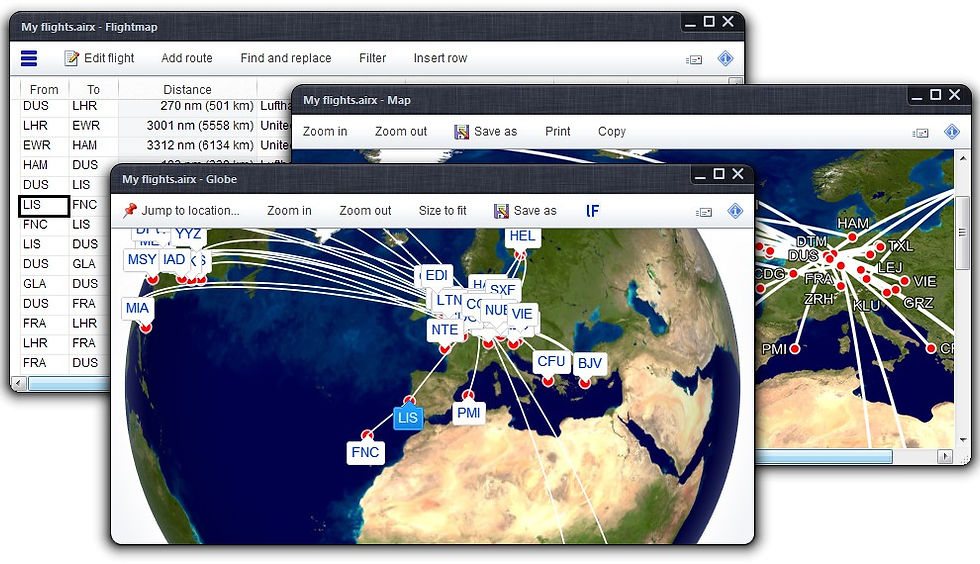The image size is (980, 564).
Task: Click the keyboard icon in Map window toolbar
Action: (x=921, y=133)
